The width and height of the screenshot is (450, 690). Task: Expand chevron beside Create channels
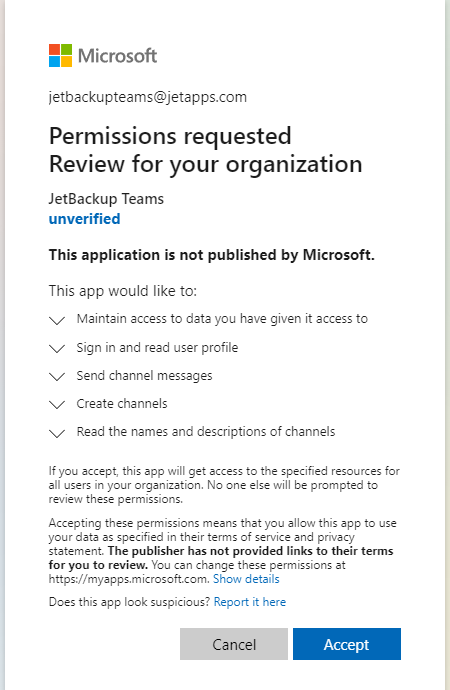[57, 404]
